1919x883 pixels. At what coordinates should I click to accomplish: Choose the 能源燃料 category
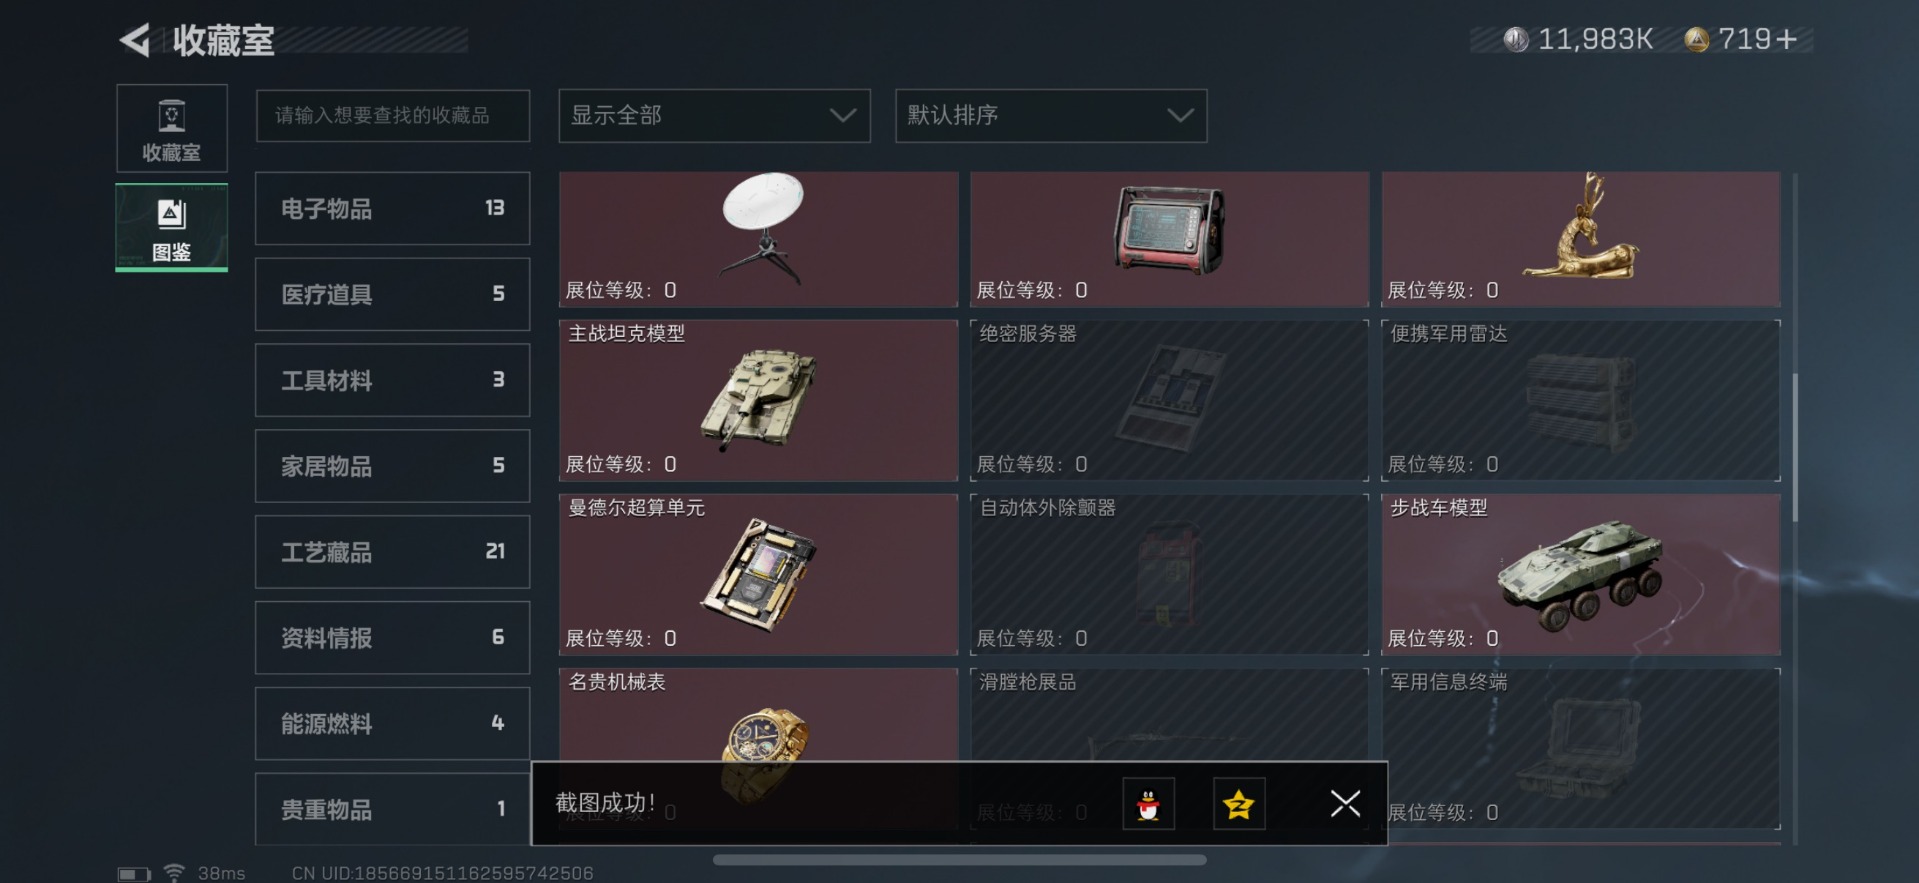tap(393, 723)
